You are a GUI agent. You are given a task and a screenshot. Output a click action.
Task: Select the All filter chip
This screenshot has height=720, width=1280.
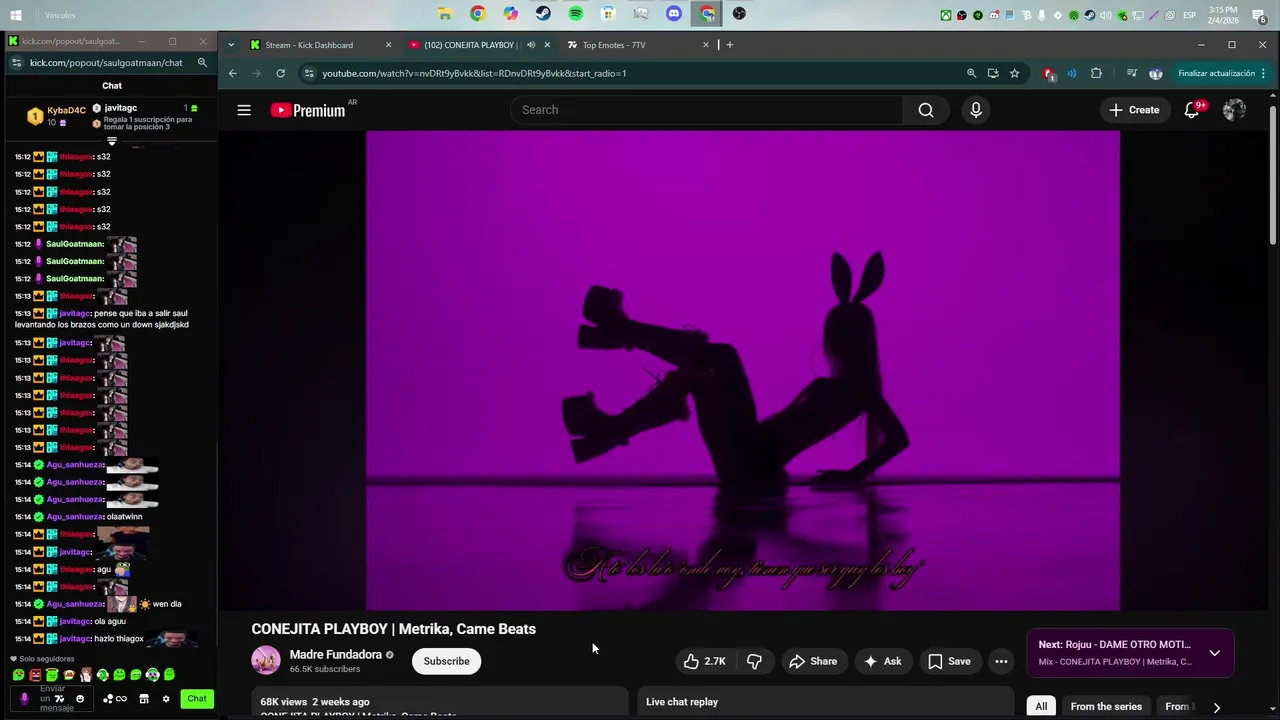(x=1041, y=707)
